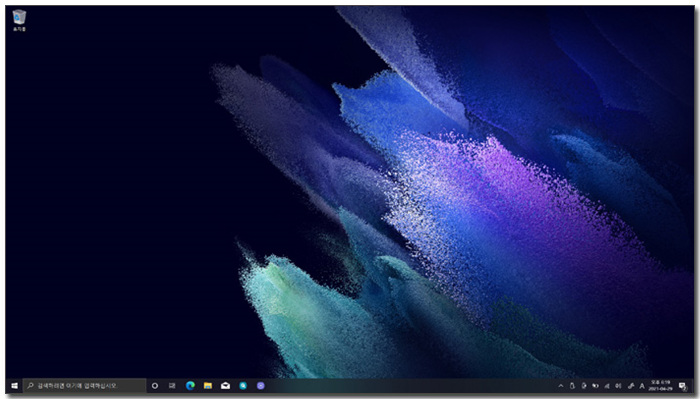Expand the hidden system tray icons chevron

pyautogui.click(x=561, y=386)
